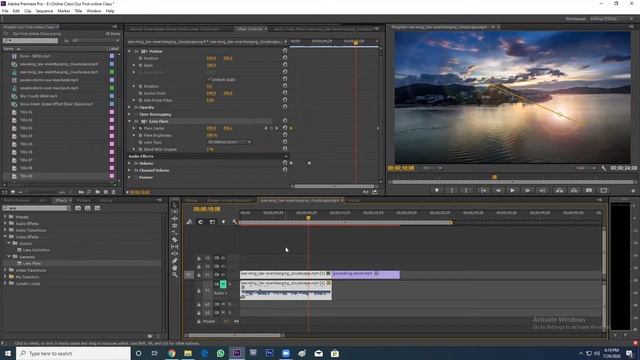The image size is (640, 360).
Task: Select the Ripple Edit tool
Action: [x=175, y=219]
